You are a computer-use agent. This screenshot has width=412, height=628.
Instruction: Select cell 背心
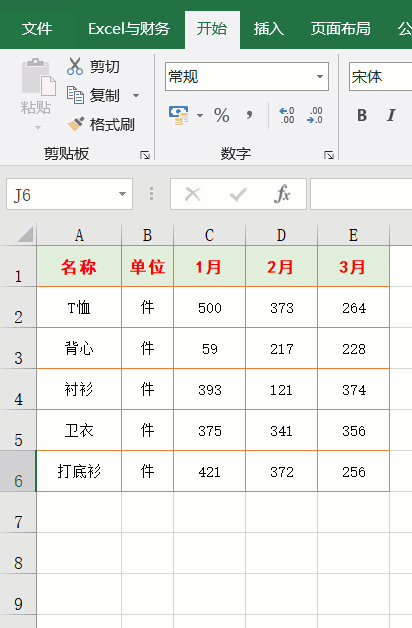79,348
